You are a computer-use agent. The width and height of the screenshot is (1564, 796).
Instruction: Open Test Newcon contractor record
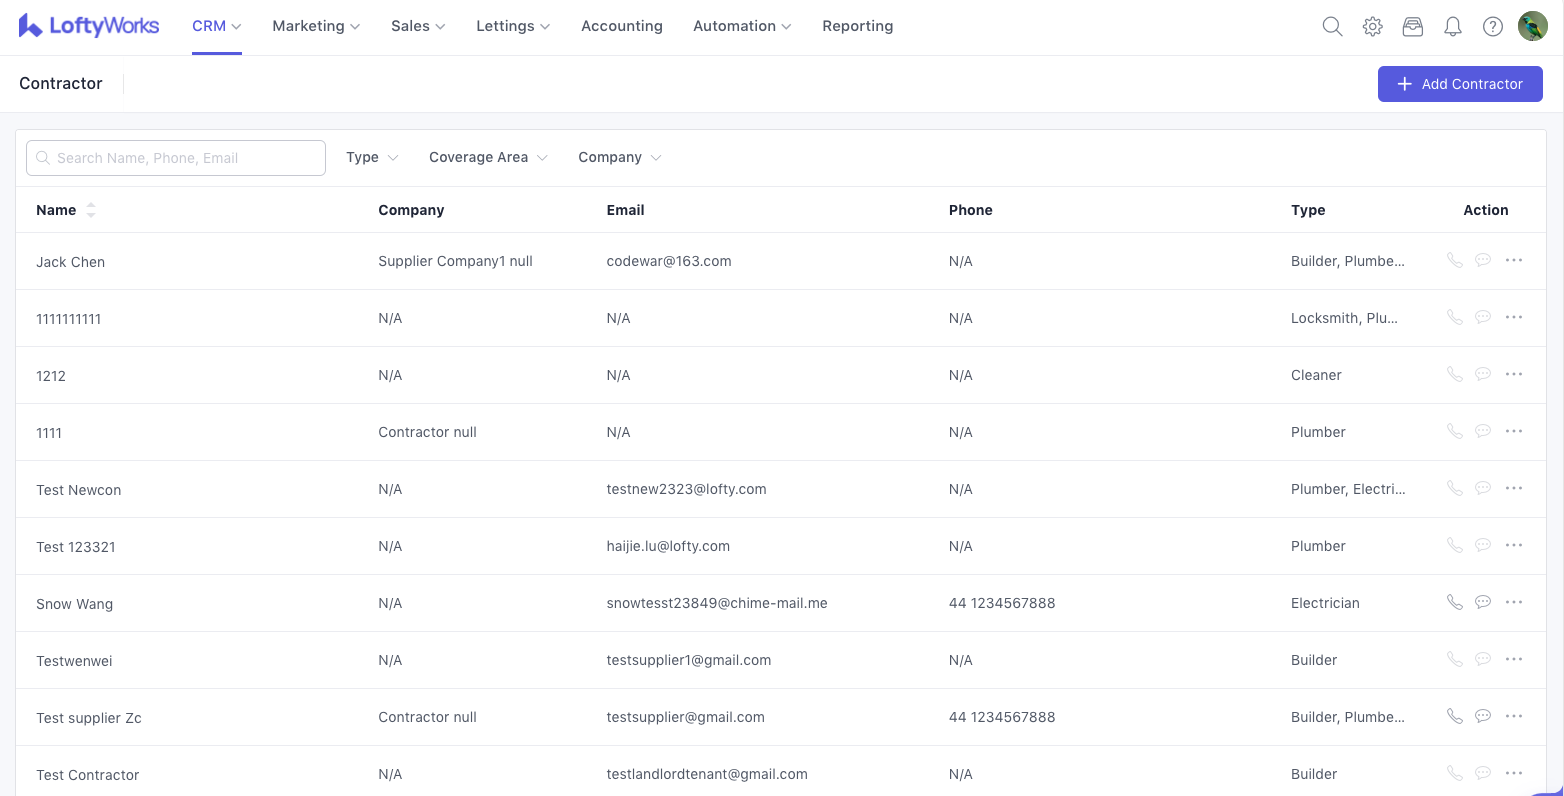pos(79,490)
